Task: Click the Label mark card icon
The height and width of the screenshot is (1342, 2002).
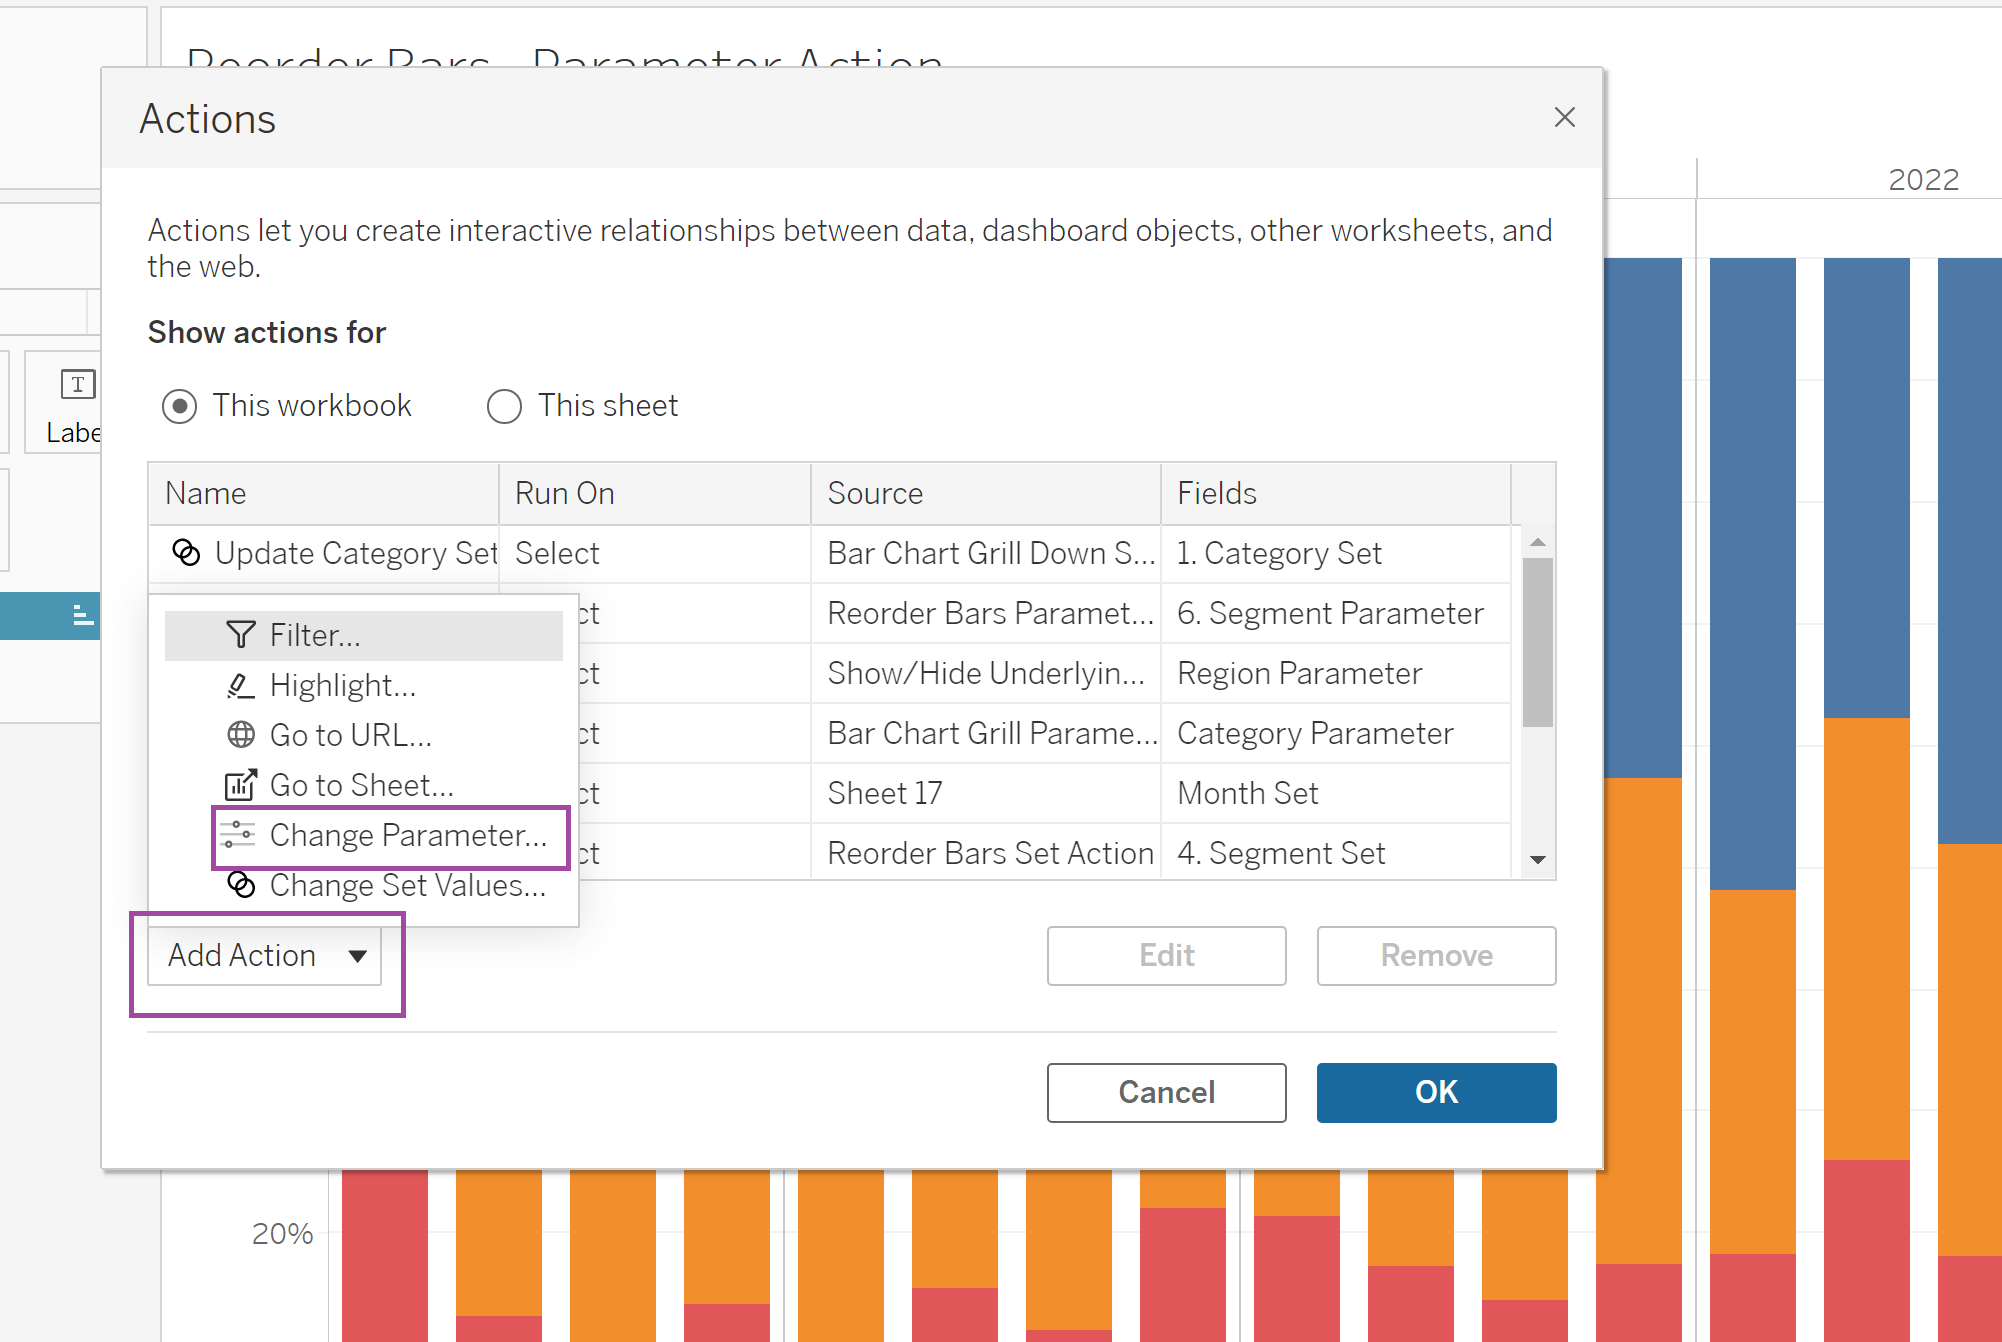Action: coord(78,385)
